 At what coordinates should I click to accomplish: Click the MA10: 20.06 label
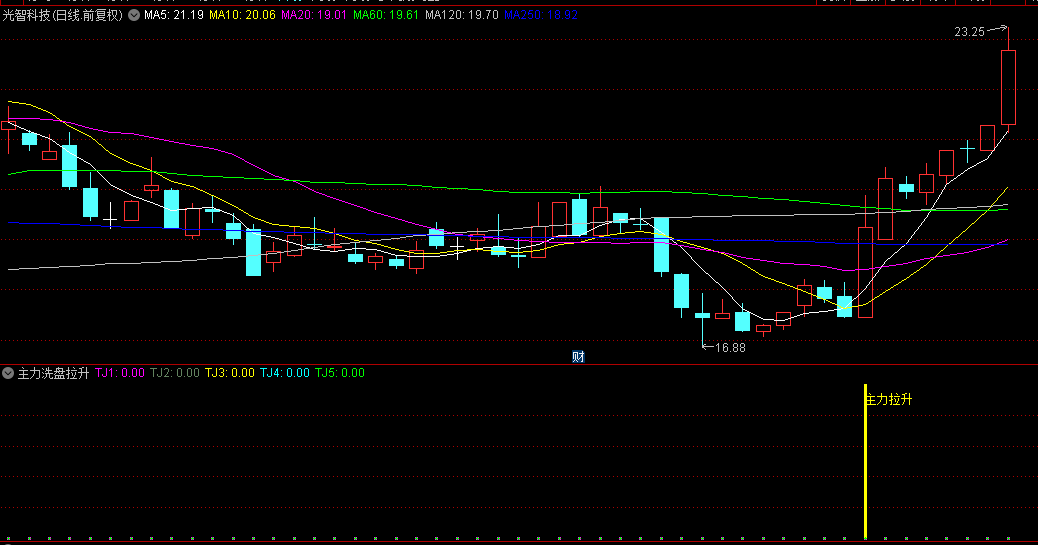[242, 15]
